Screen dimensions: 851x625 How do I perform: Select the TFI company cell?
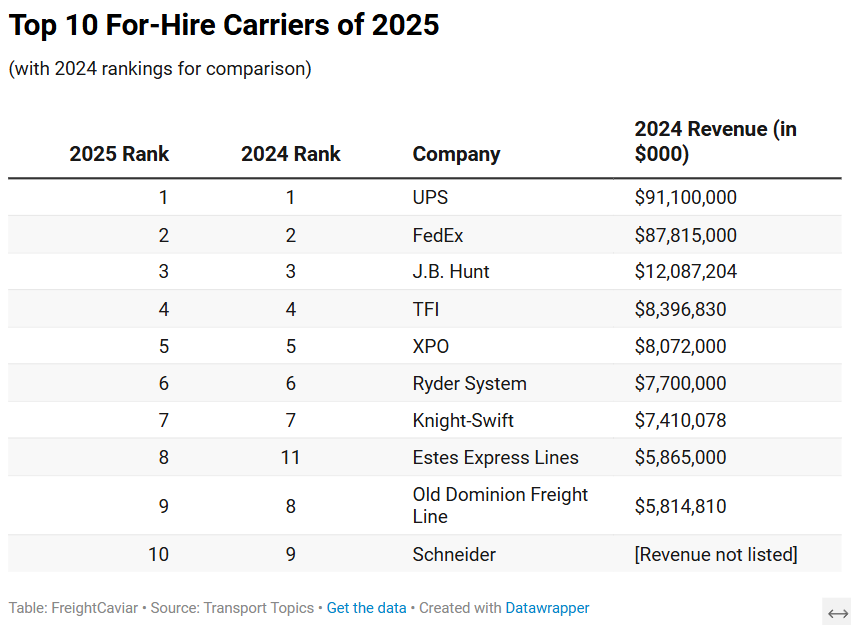pyautogui.click(x=426, y=309)
